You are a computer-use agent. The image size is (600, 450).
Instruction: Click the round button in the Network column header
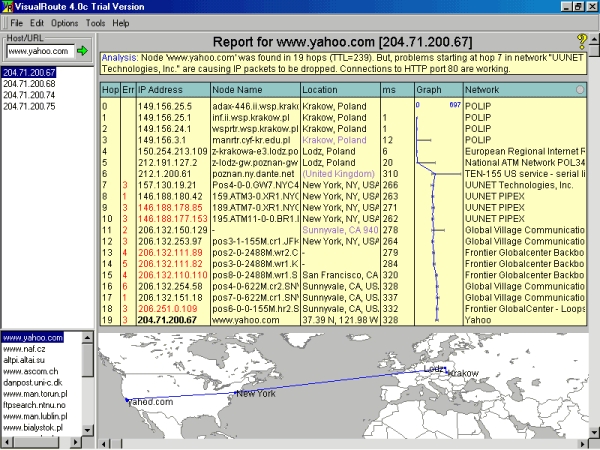click(x=580, y=90)
